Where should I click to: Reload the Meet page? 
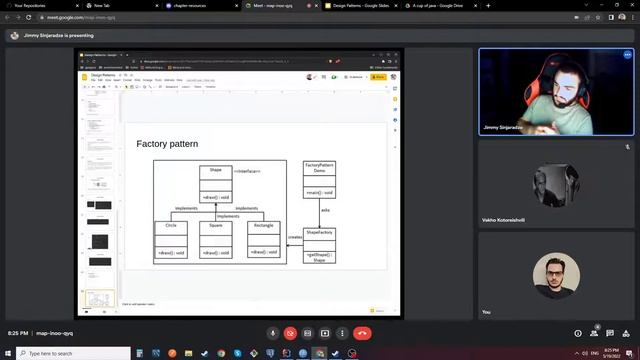tap(29, 18)
